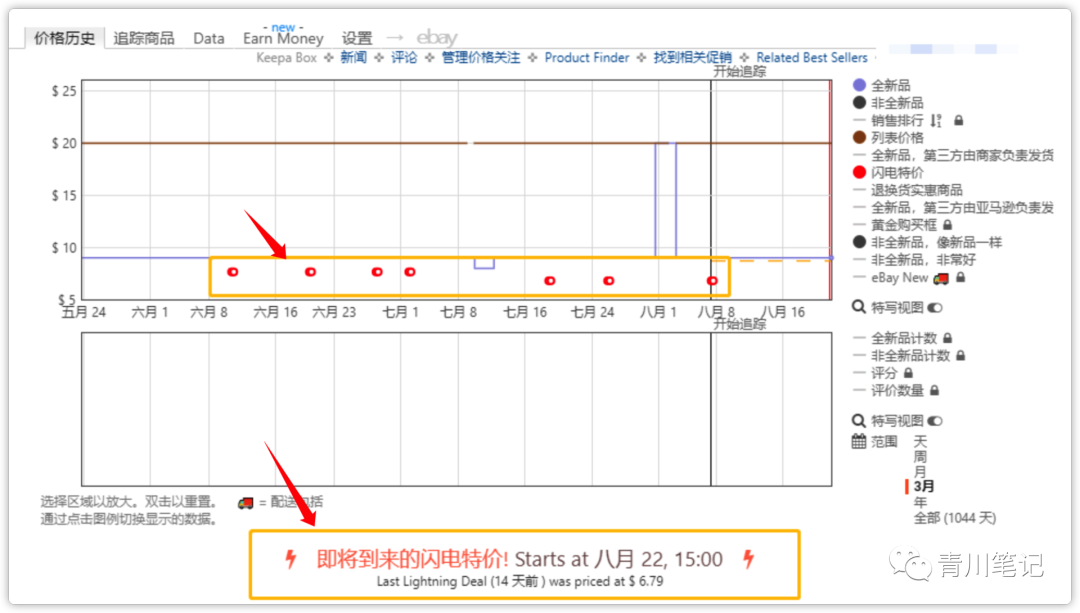The height and width of the screenshot is (613, 1080).
Task: Toggle 评分 legend entry
Action: pos(884,373)
